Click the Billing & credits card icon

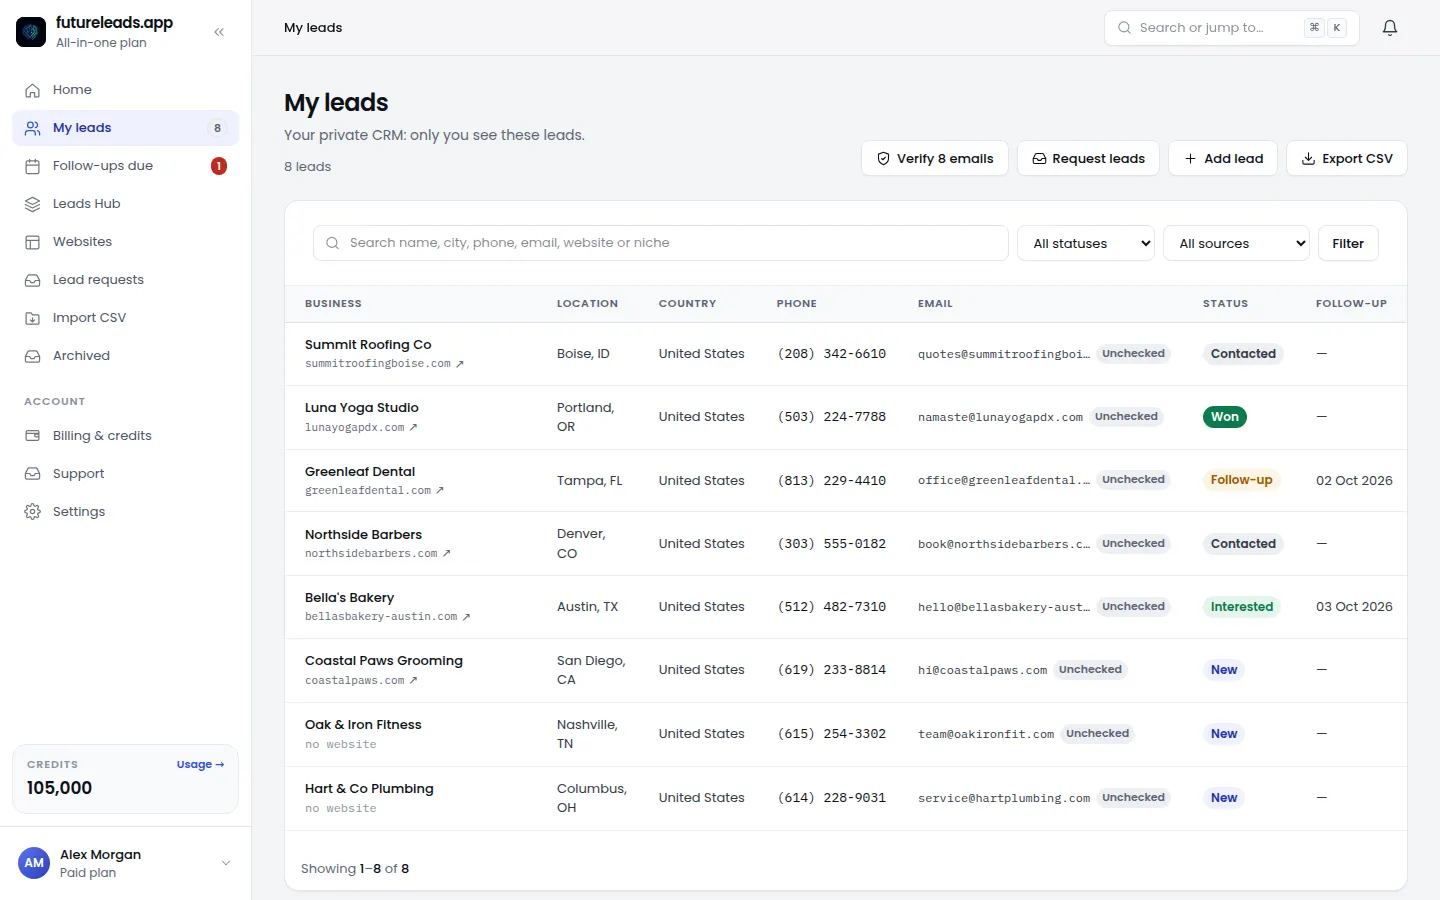[x=33, y=436]
